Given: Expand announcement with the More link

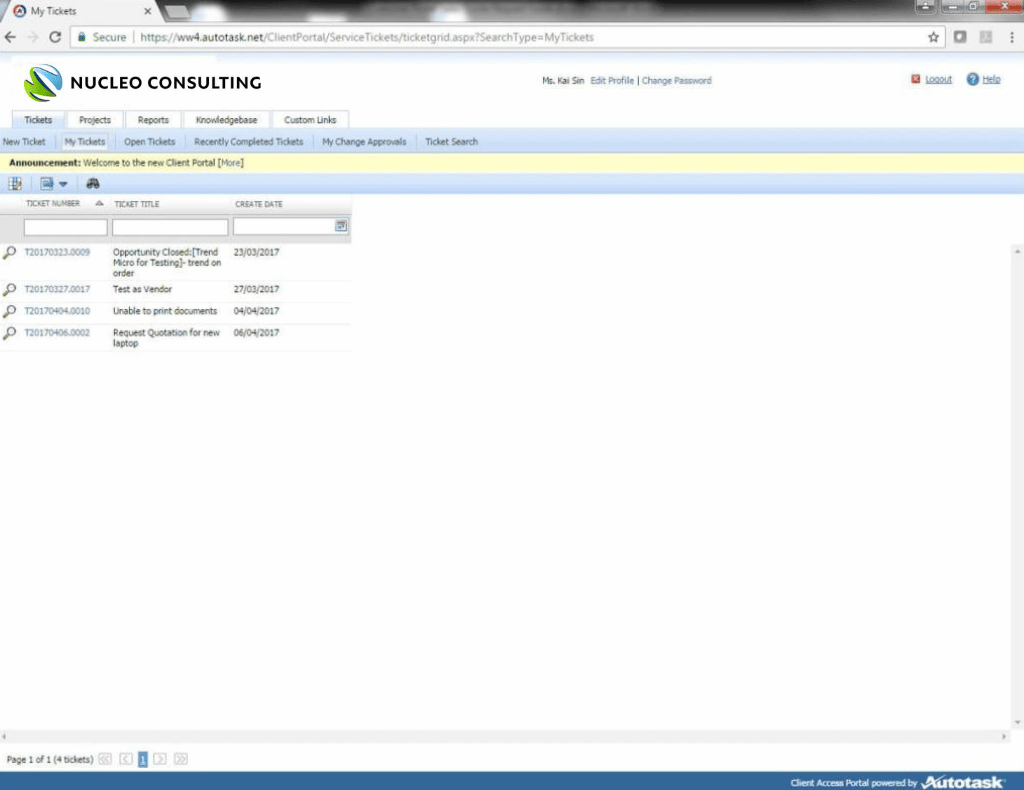Looking at the screenshot, I should click(x=230, y=162).
